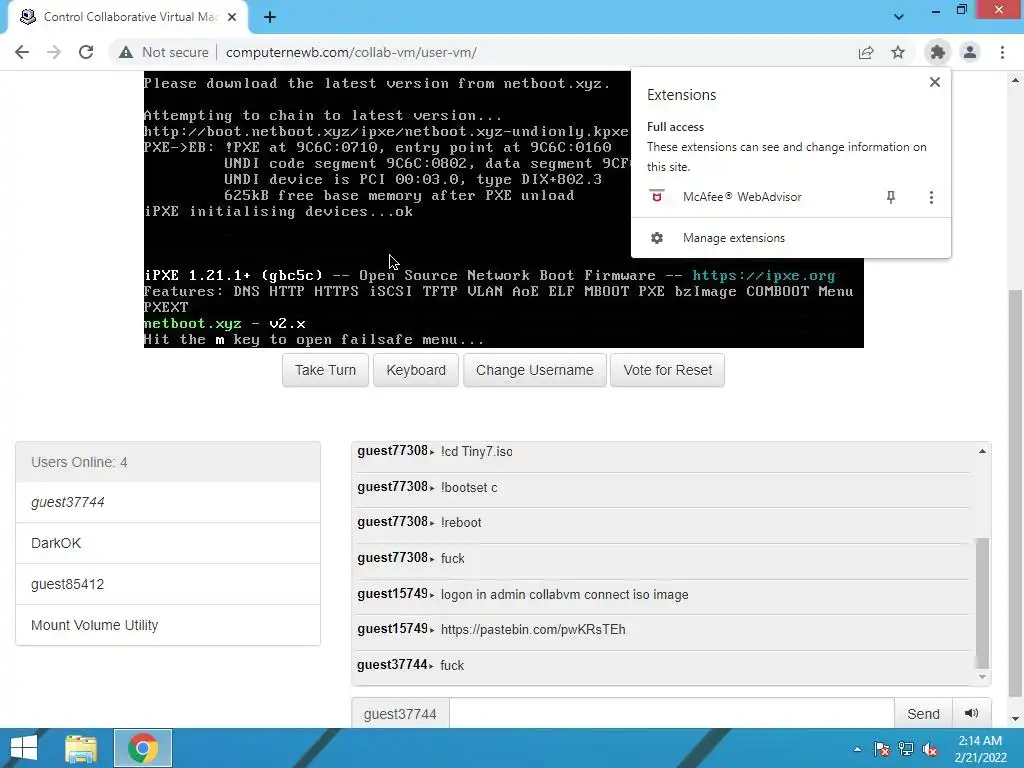Pin McAfee WebAdvisor extension

[x=891, y=197]
